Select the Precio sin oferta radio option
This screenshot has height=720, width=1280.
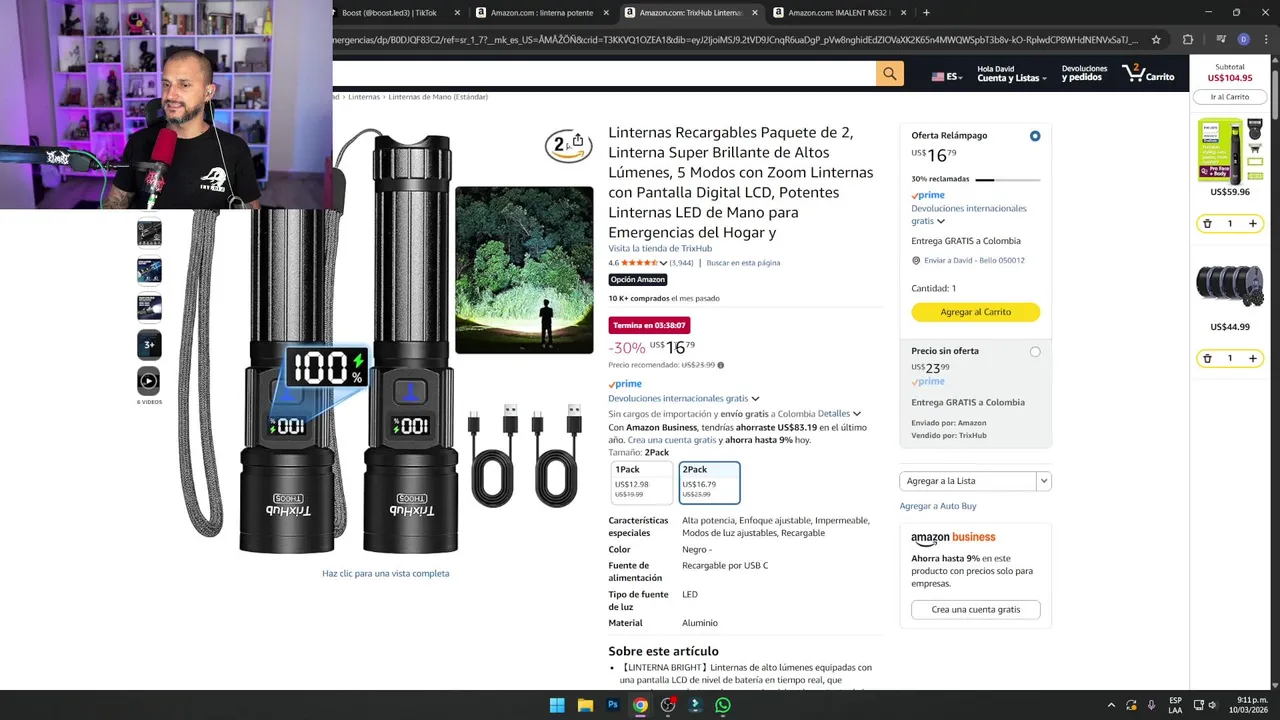(1035, 352)
